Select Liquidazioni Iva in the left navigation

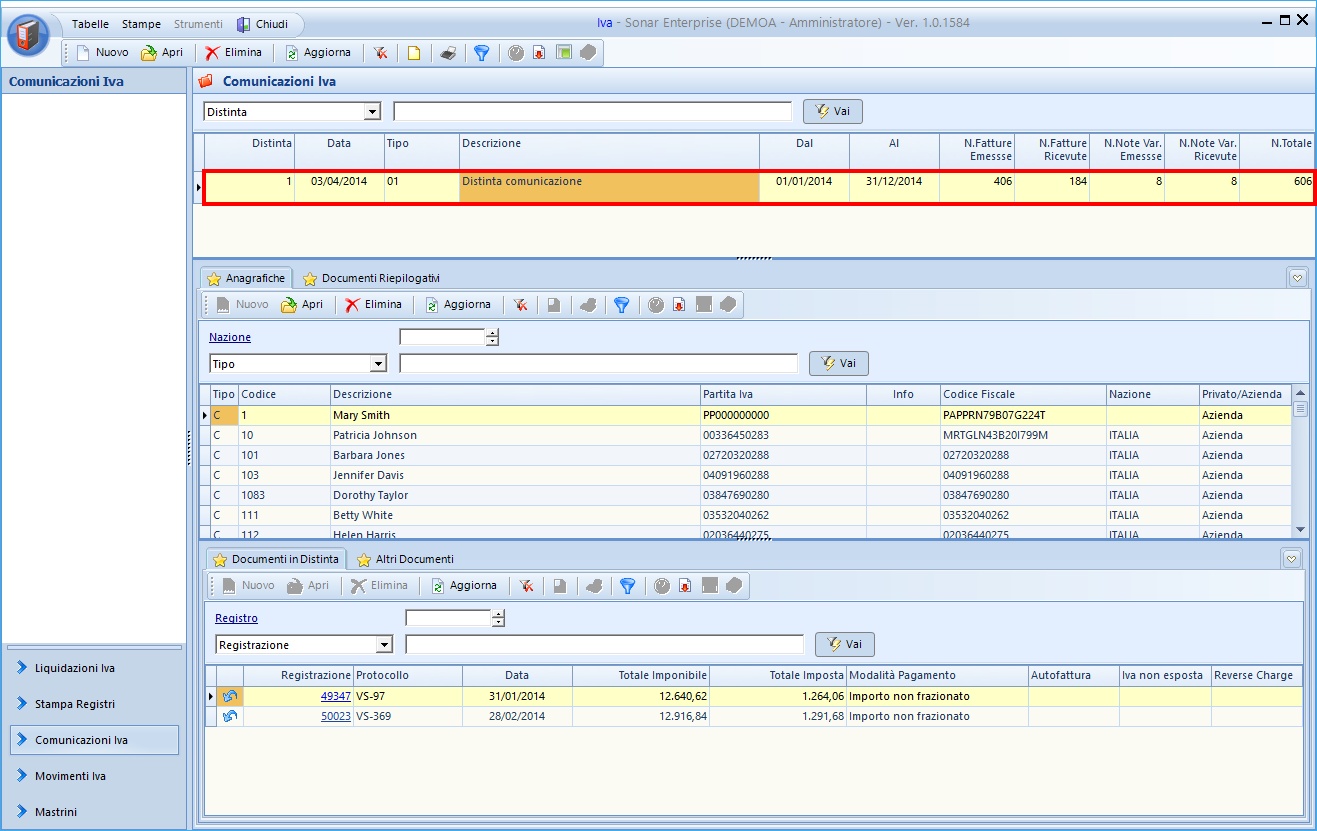[75, 668]
